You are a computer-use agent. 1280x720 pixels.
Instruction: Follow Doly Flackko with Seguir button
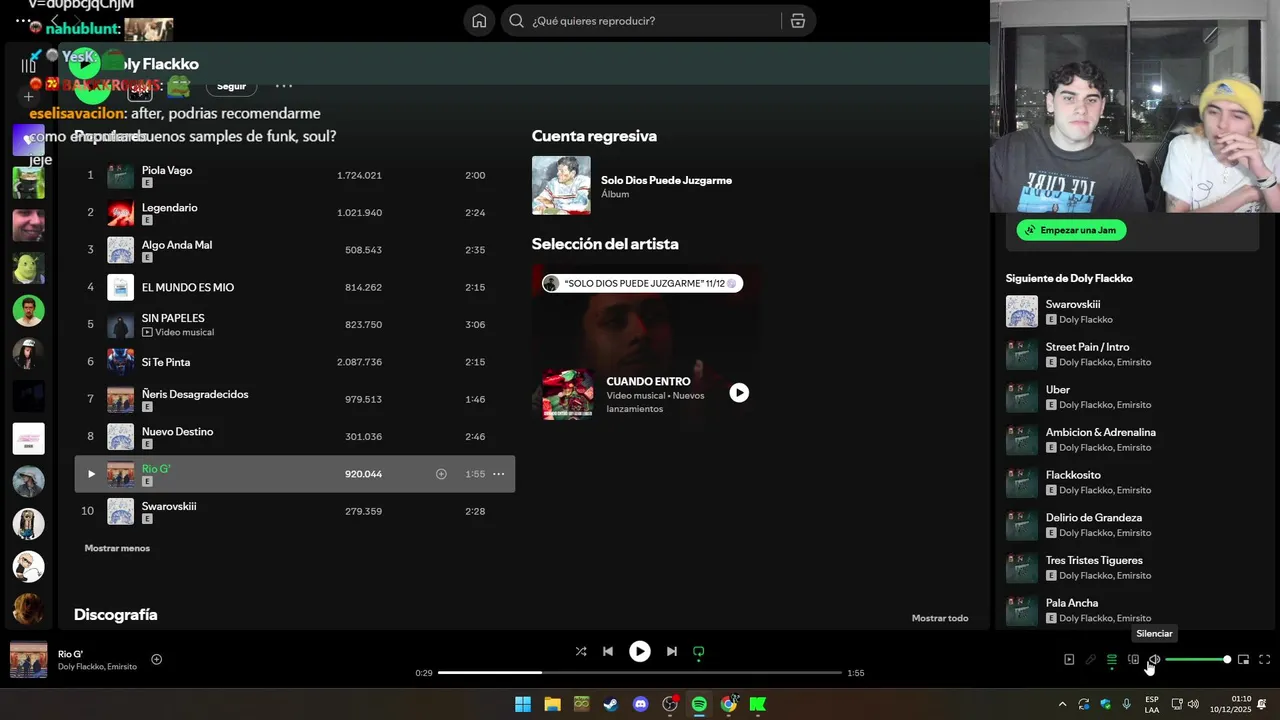(x=231, y=87)
